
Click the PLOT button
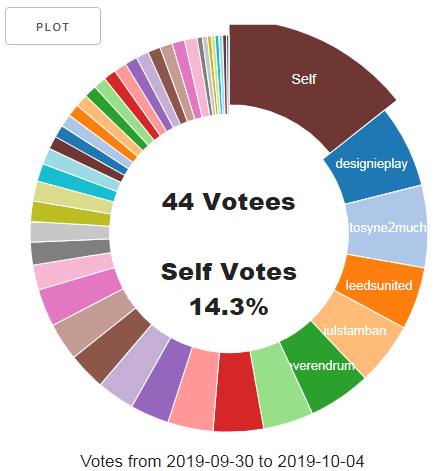53,26
